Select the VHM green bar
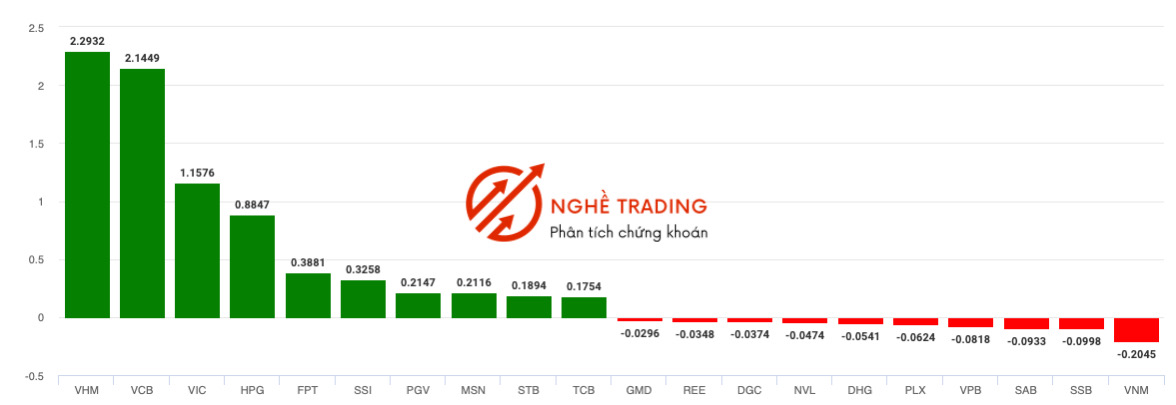Screen dimensions: 1176x405 coord(88,184)
